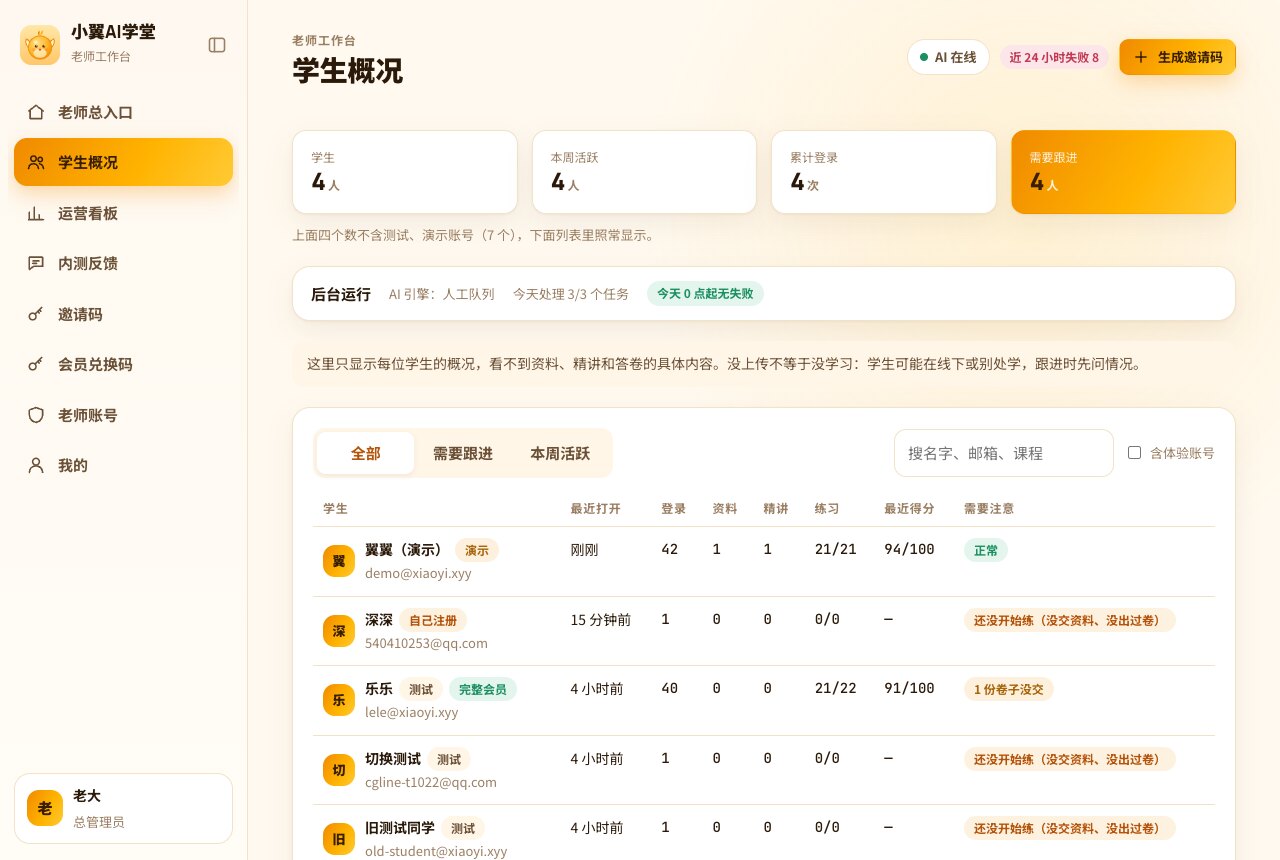Open the 需要跟进 summary card

coord(1123,172)
